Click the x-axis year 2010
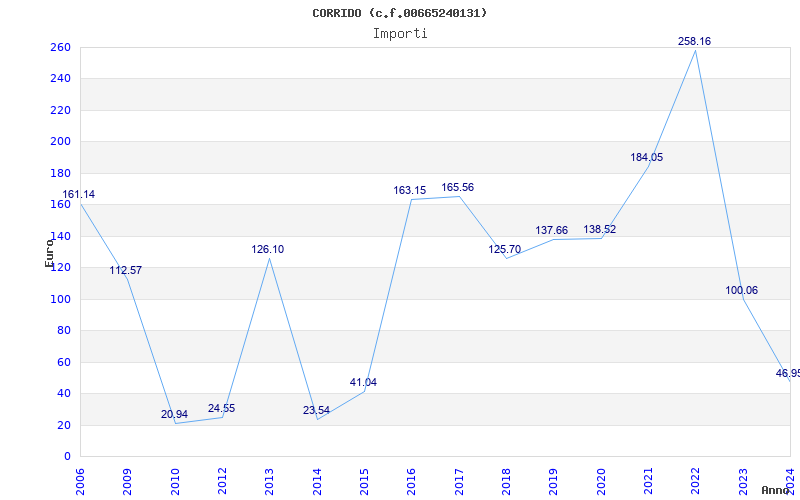The height and width of the screenshot is (500, 800). [x=175, y=482]
